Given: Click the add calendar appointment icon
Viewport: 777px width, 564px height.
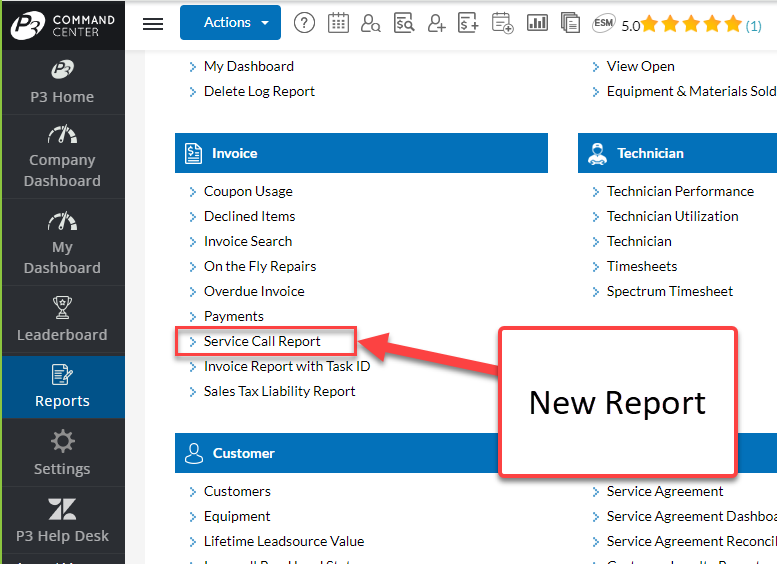Looking at the screenshot, I should [502, 23].
